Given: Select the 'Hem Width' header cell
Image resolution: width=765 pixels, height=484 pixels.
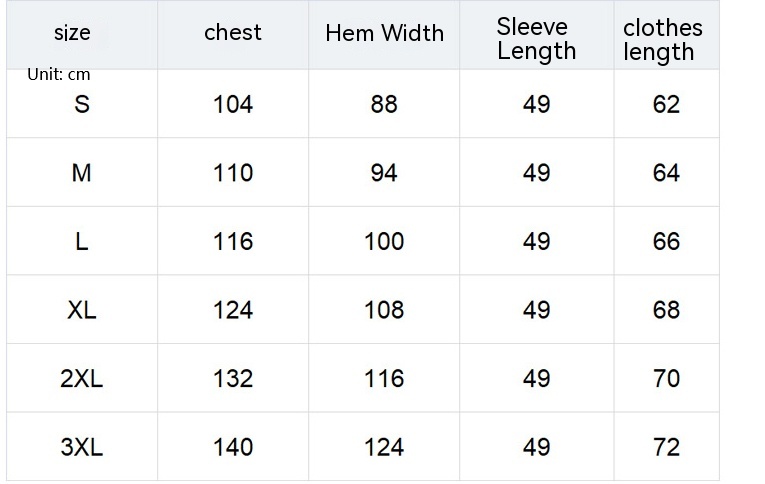Looking at the screenshot, I should (x=384, y=33).
